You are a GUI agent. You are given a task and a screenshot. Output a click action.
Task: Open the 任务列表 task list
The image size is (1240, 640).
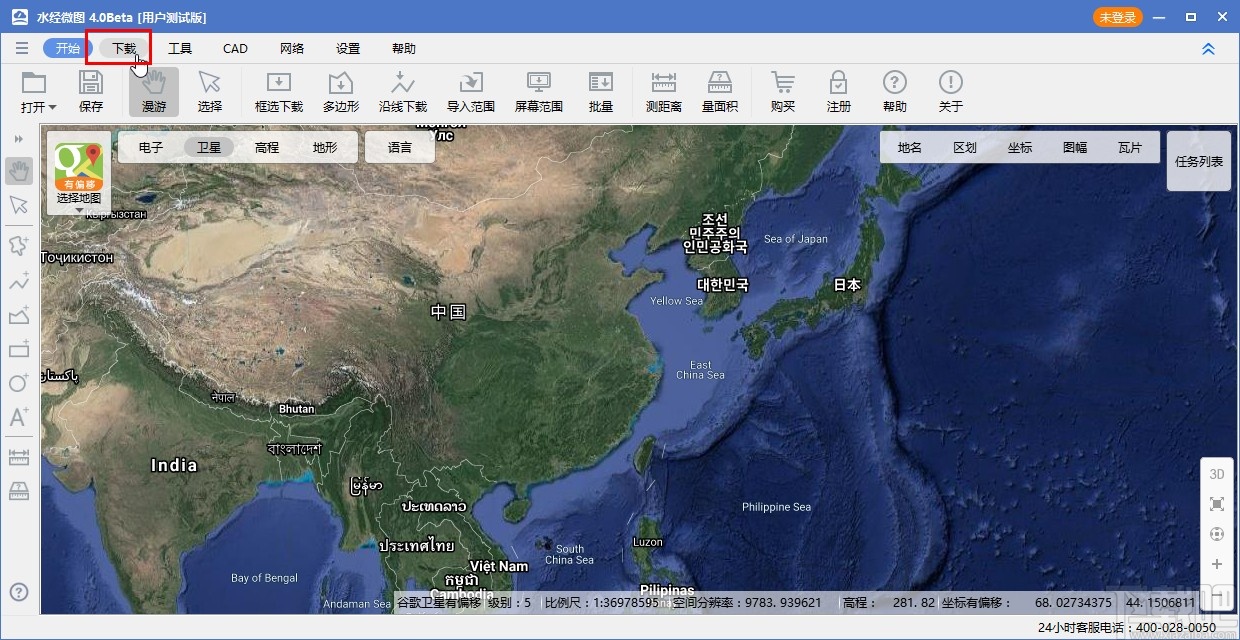pyautogui.click(x=1197, y=160)
